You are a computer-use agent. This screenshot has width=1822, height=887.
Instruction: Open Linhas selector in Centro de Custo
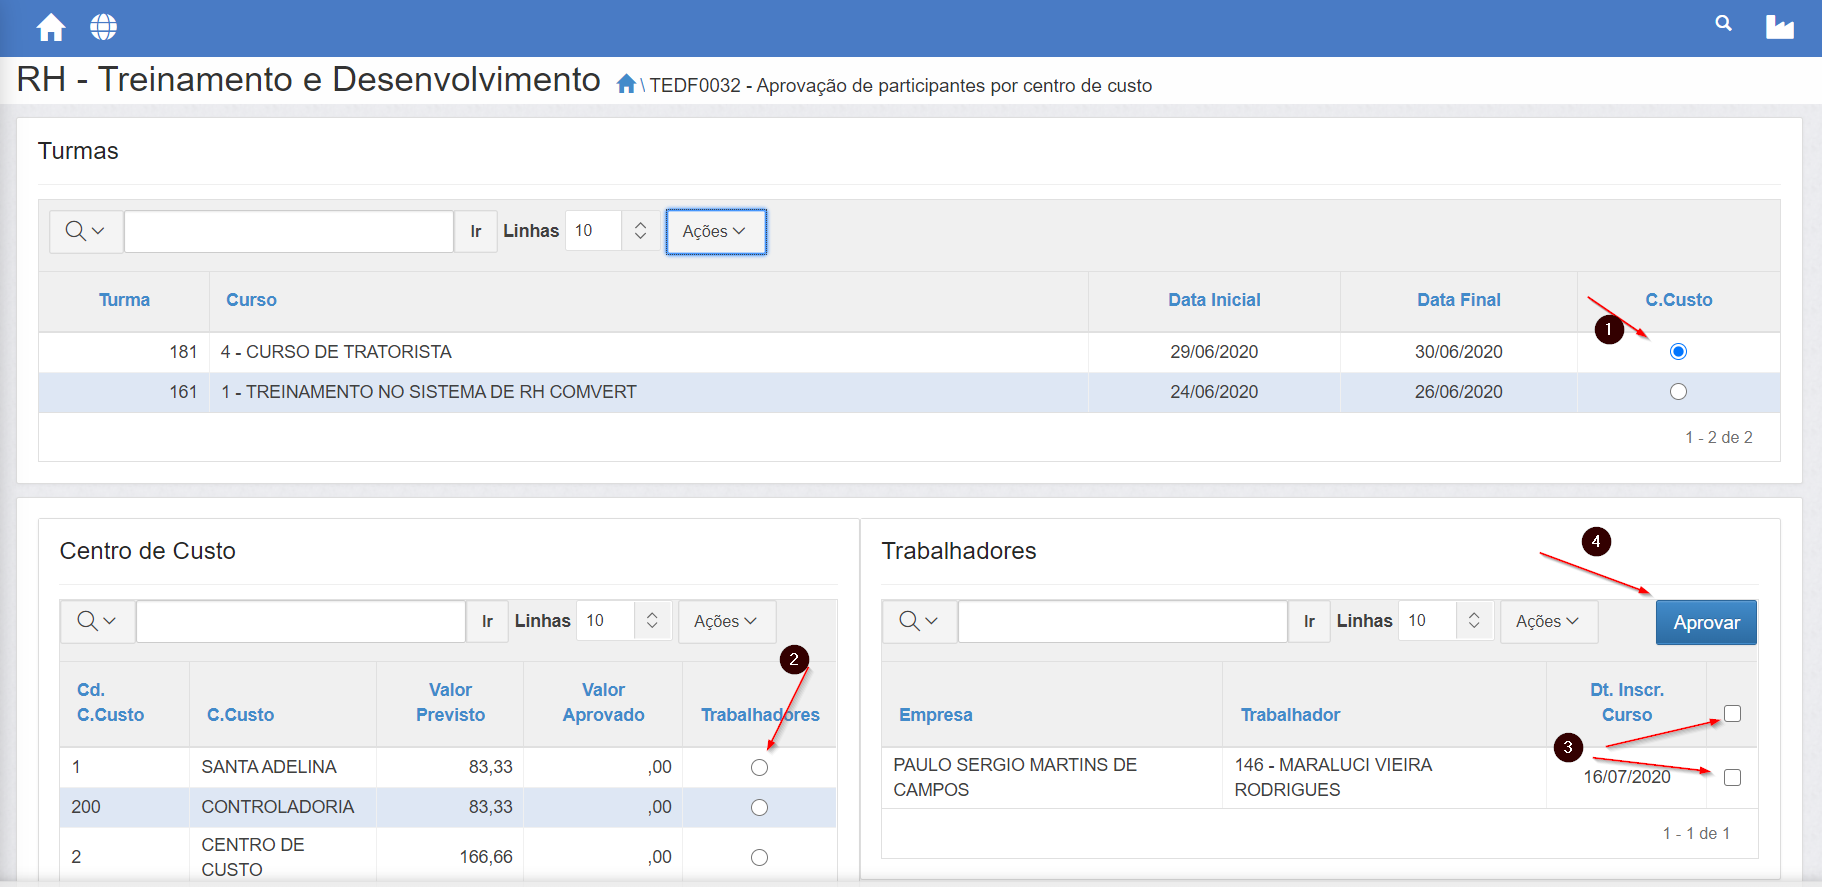(x=624, y=621)
